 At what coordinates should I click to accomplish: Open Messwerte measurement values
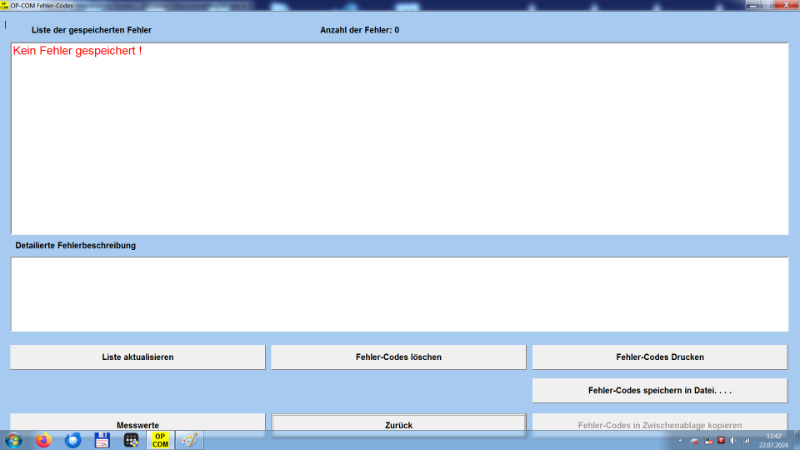tap(138, 424)
